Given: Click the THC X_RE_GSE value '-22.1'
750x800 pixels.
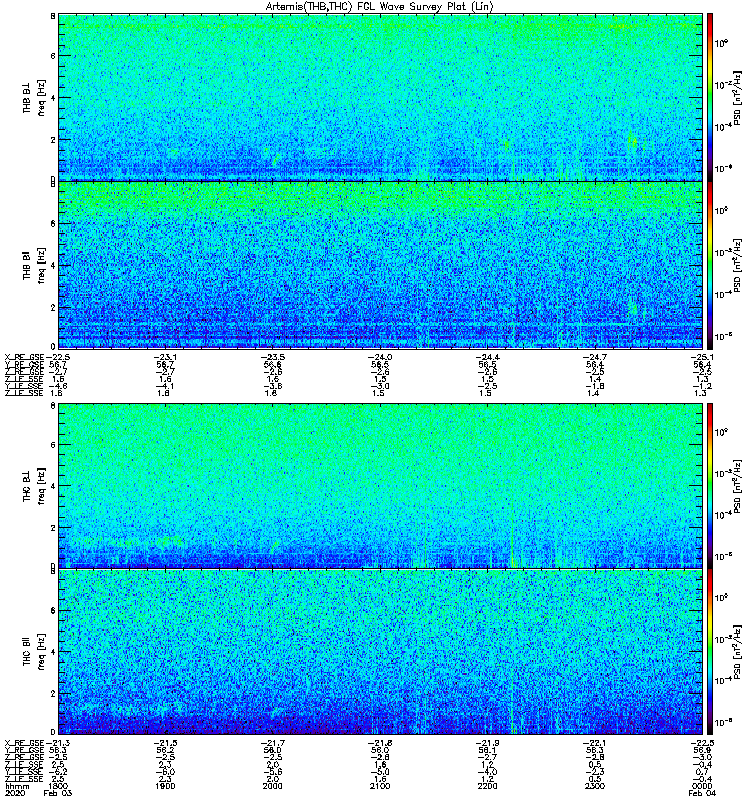Looking at the screenshot, I should tap(594, 743).
